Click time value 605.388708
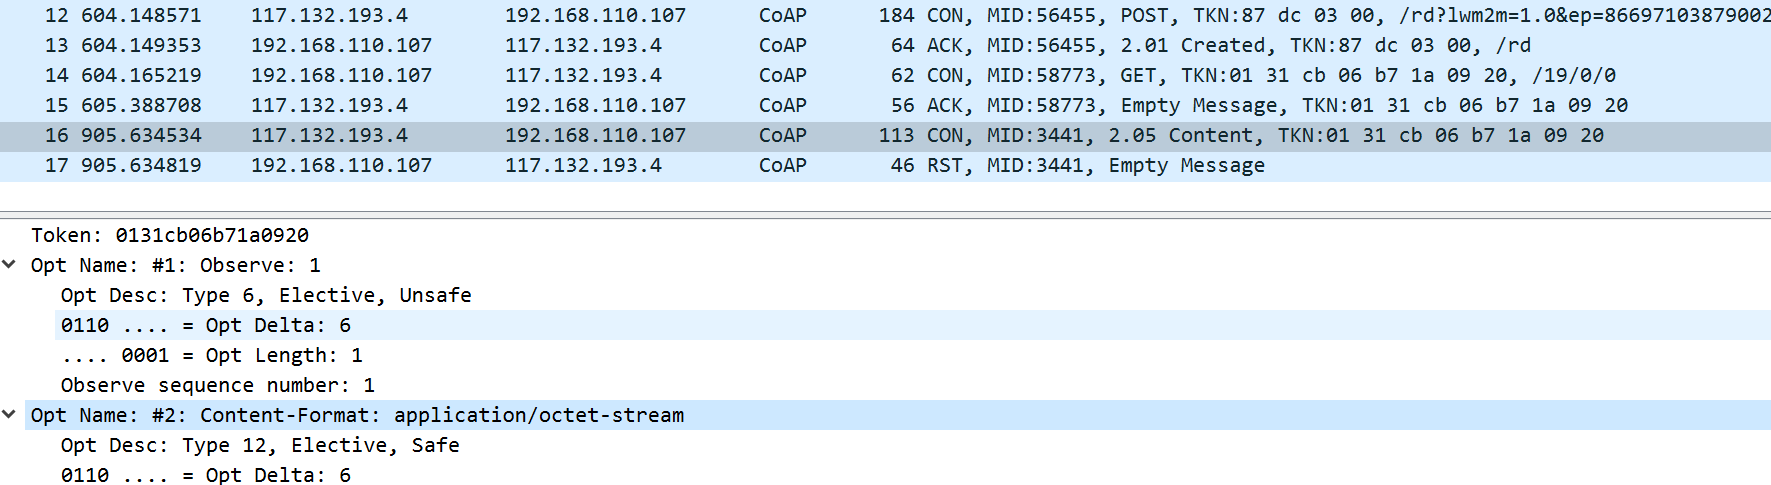1771x485 pixels. click(141, 105)
